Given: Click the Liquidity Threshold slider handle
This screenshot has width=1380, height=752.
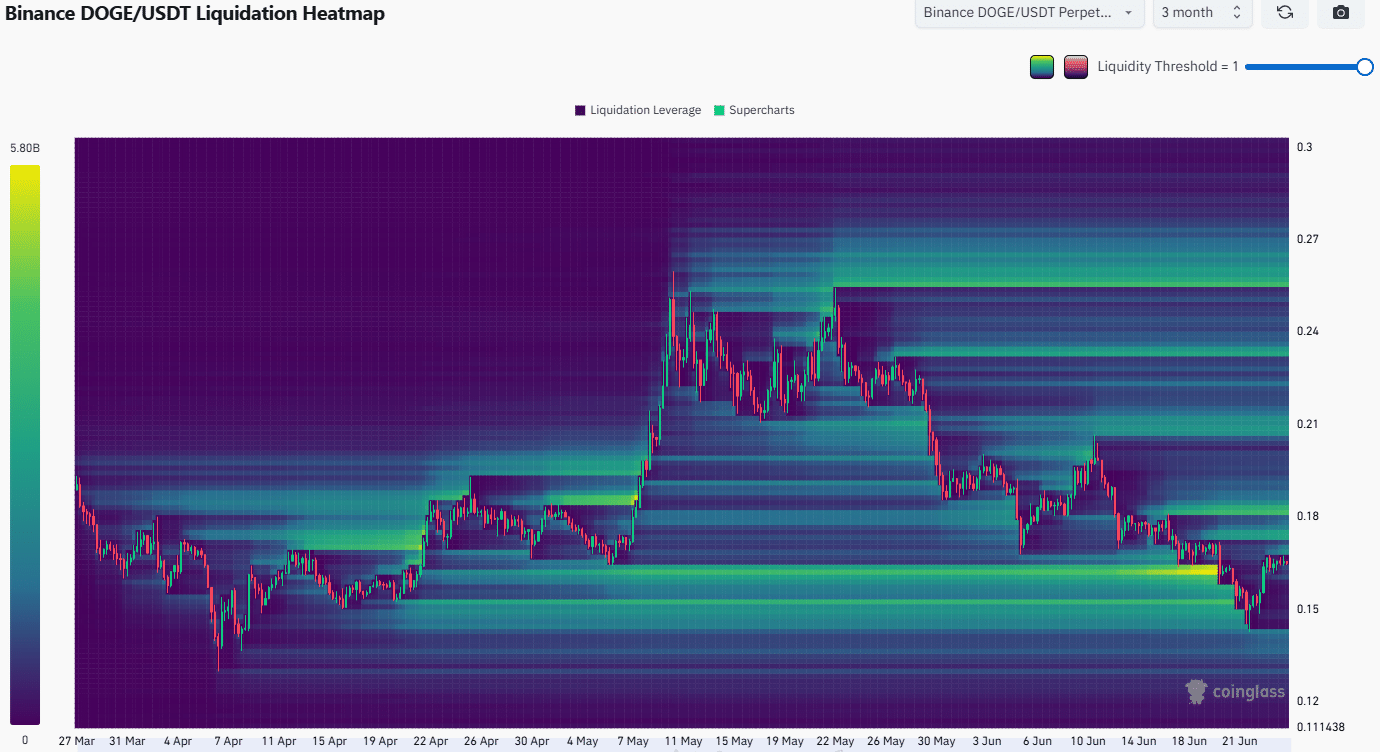Looking at the screenshot, I should [x=1364, y=67].
